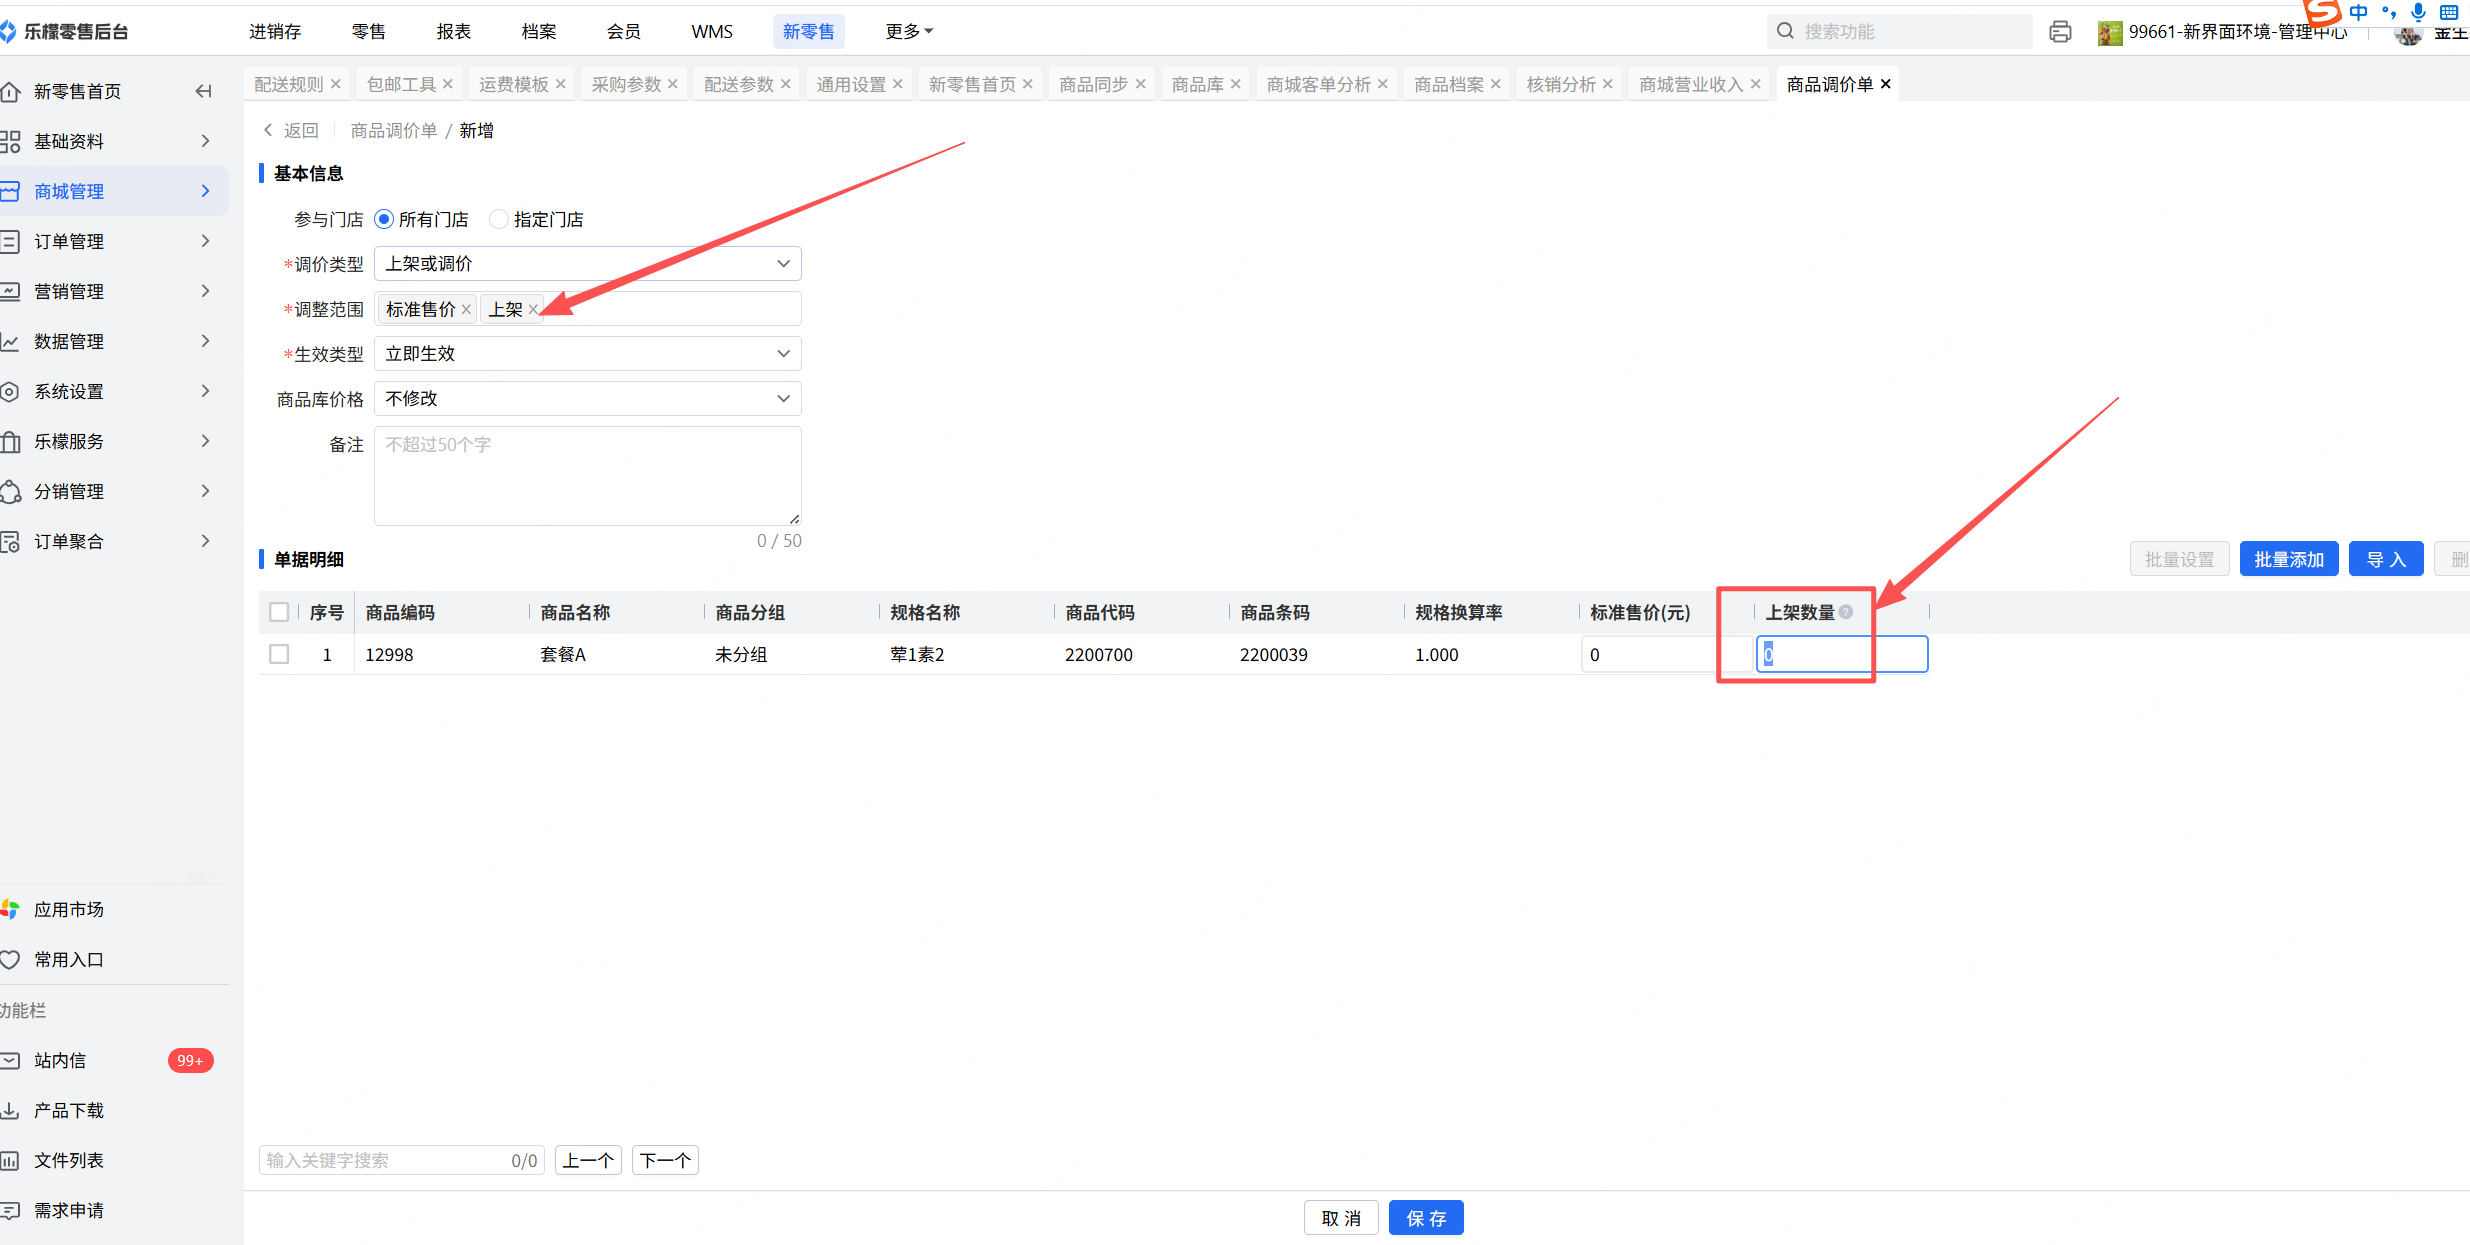Close the 商品调价单 tab with x

click(x=1886, y=84)
